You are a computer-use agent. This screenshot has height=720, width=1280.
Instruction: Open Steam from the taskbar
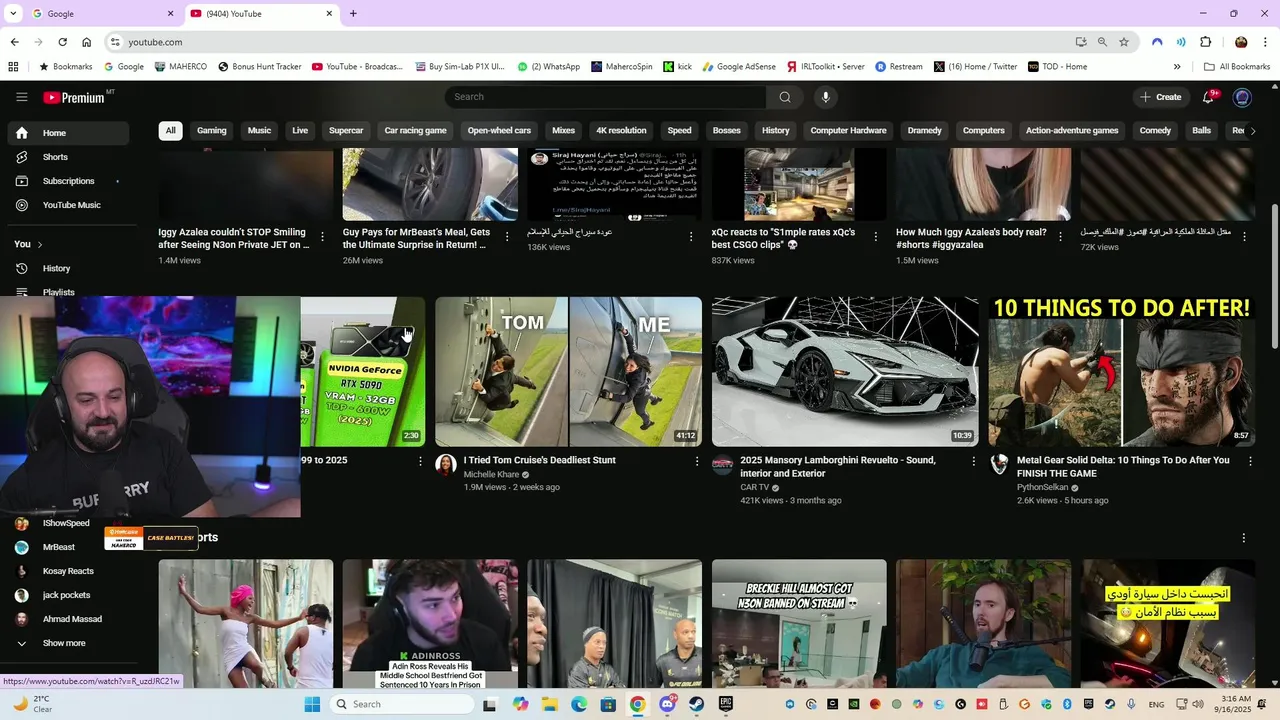click(696, 704)
